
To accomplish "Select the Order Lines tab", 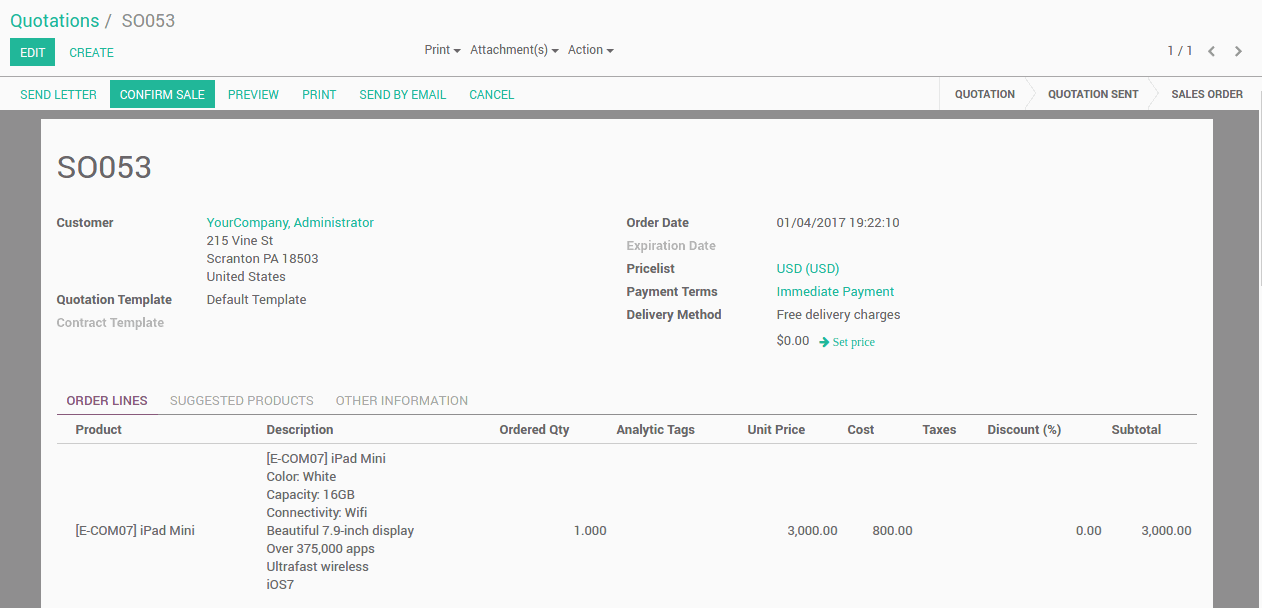I will pos(107,401).
